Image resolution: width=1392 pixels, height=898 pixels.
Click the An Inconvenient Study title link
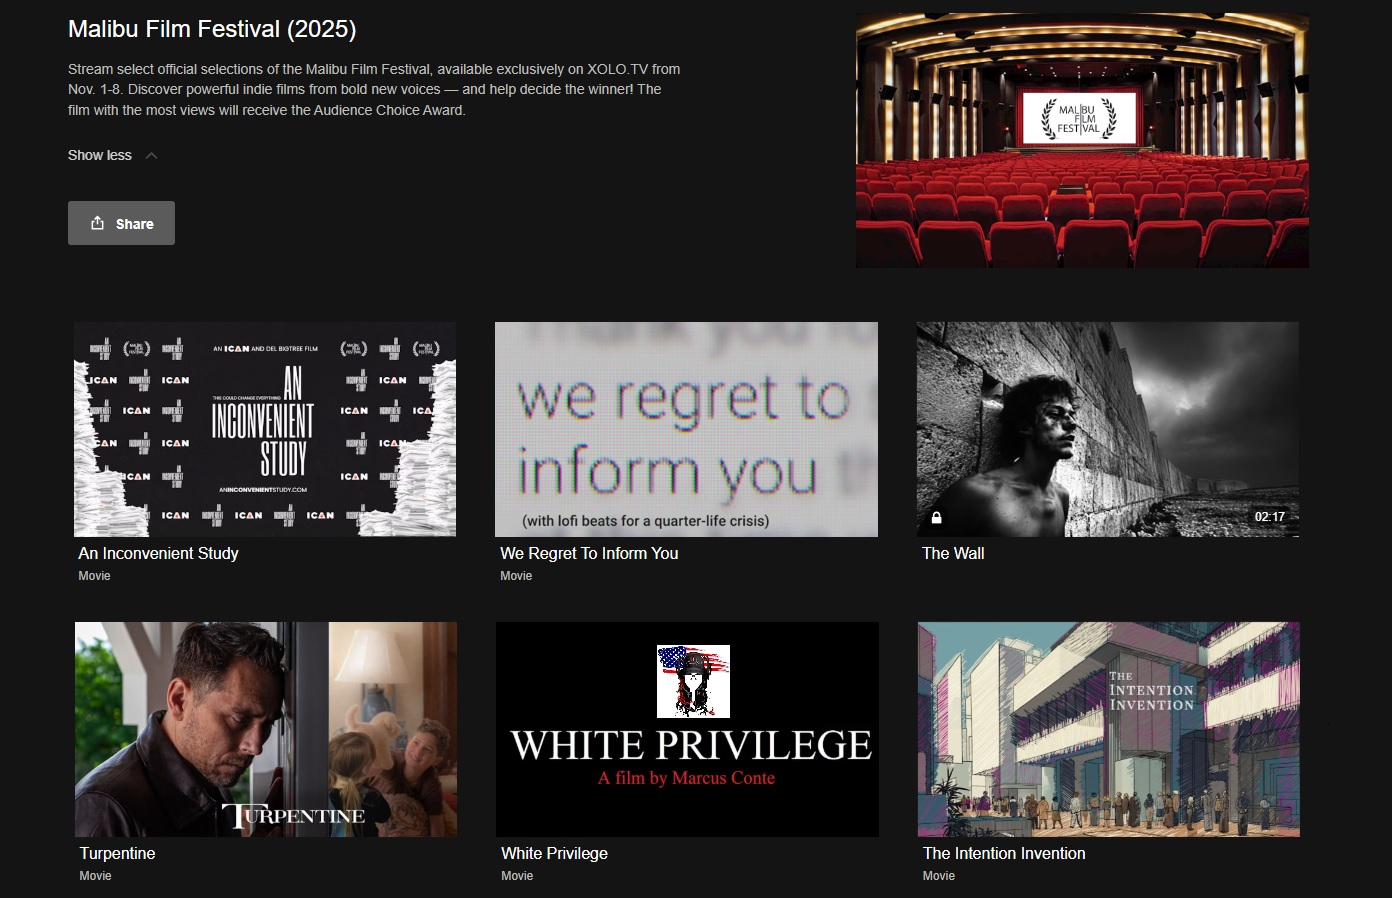(158, 553)
